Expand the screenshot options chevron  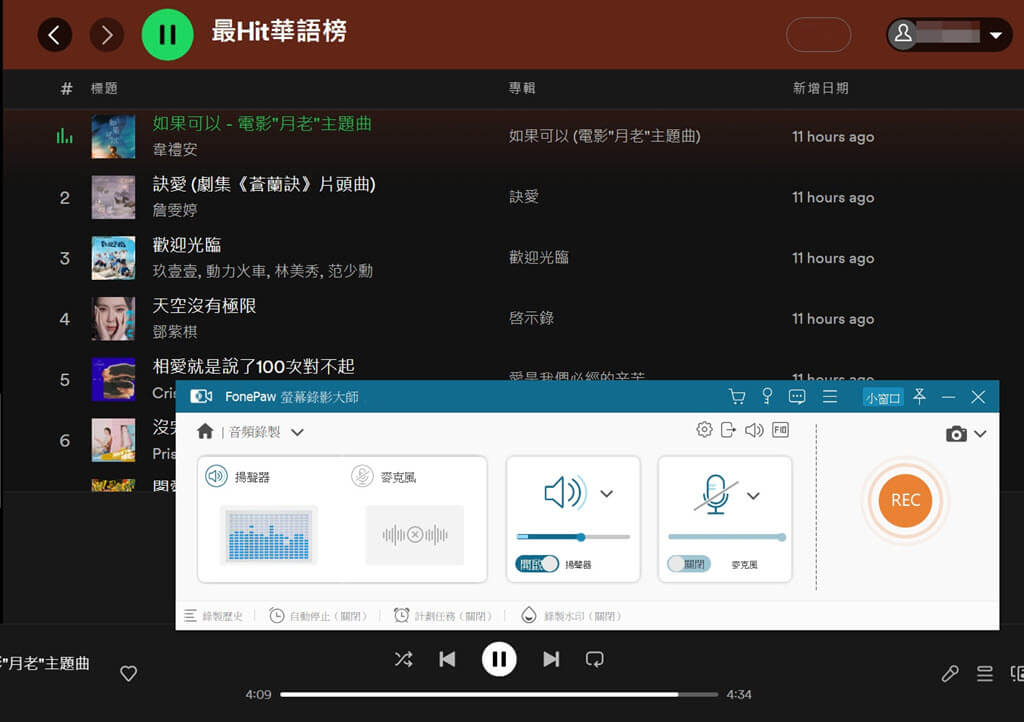[x=980, y=434]
